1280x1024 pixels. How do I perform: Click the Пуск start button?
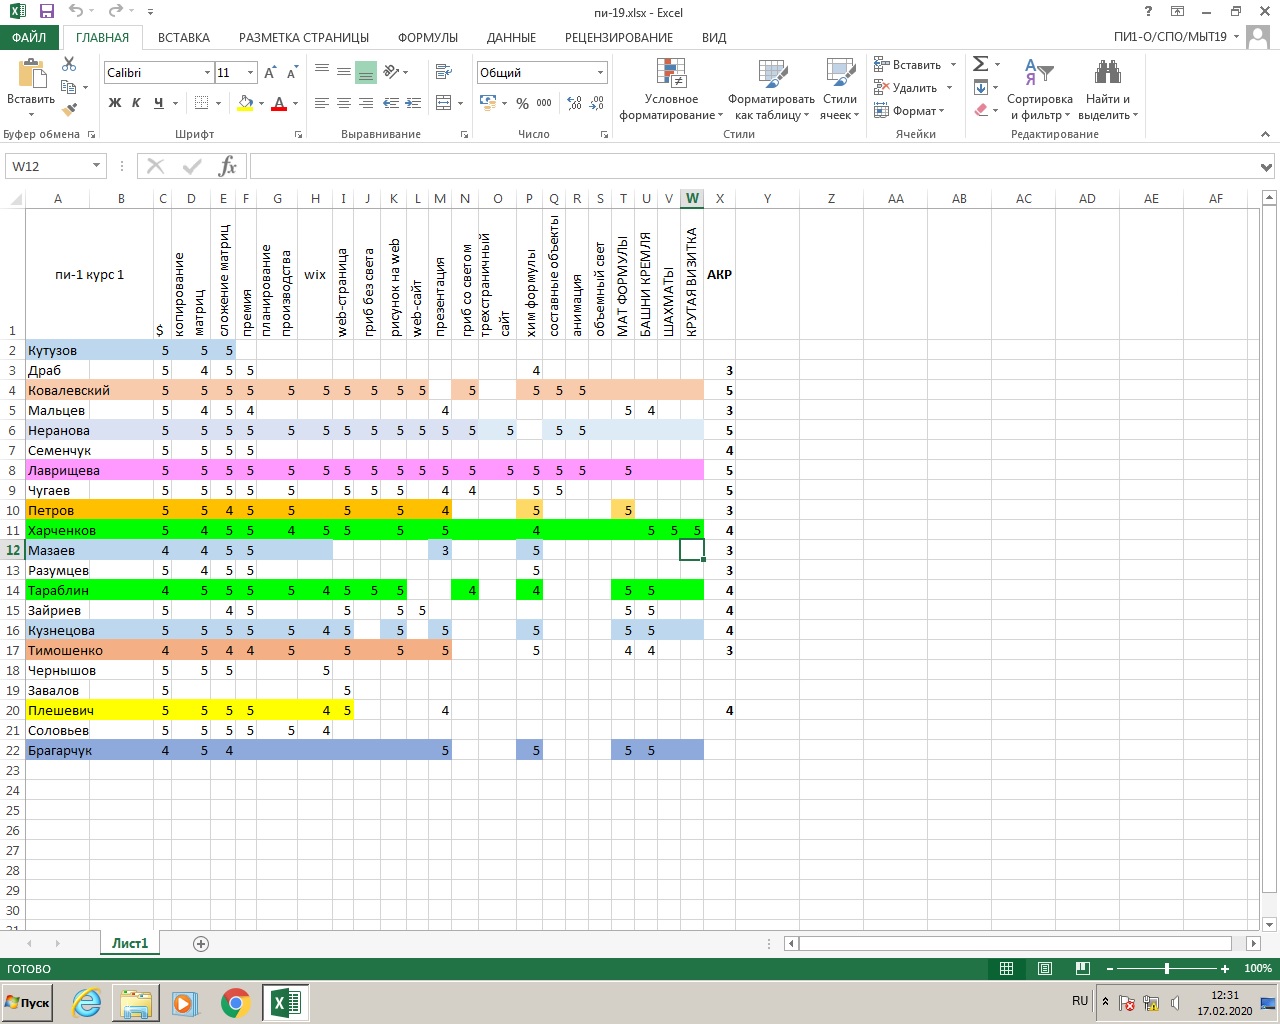coord(27,1003)
